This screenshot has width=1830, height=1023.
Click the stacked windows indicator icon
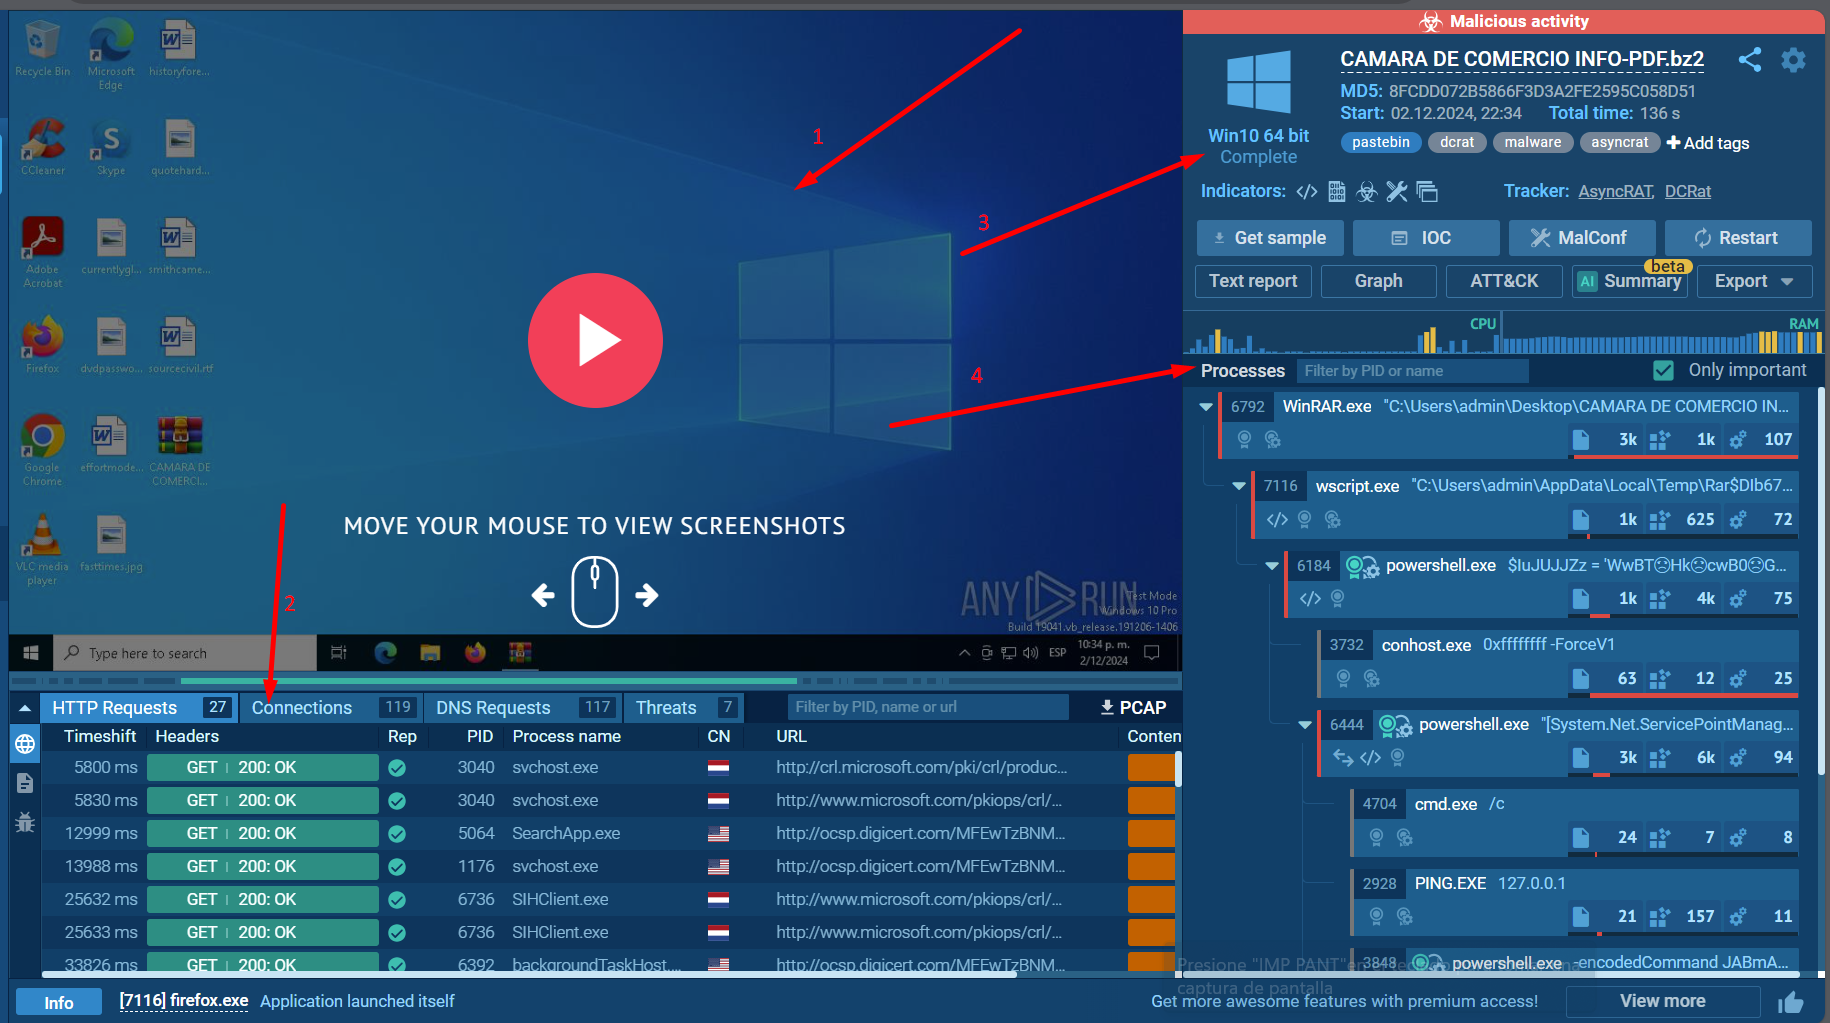1427,191
